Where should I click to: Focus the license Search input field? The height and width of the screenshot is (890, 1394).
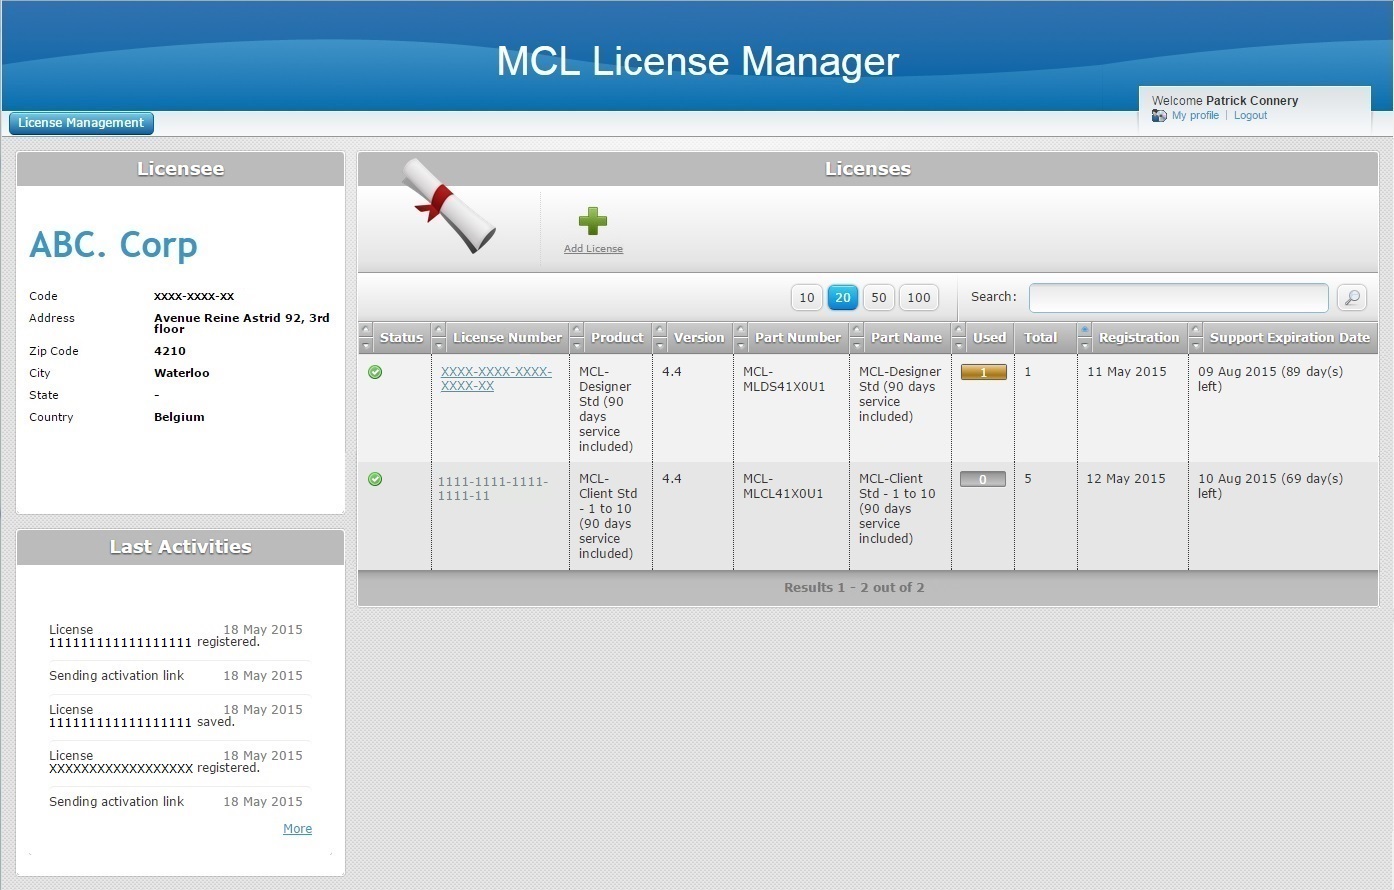1178,297
